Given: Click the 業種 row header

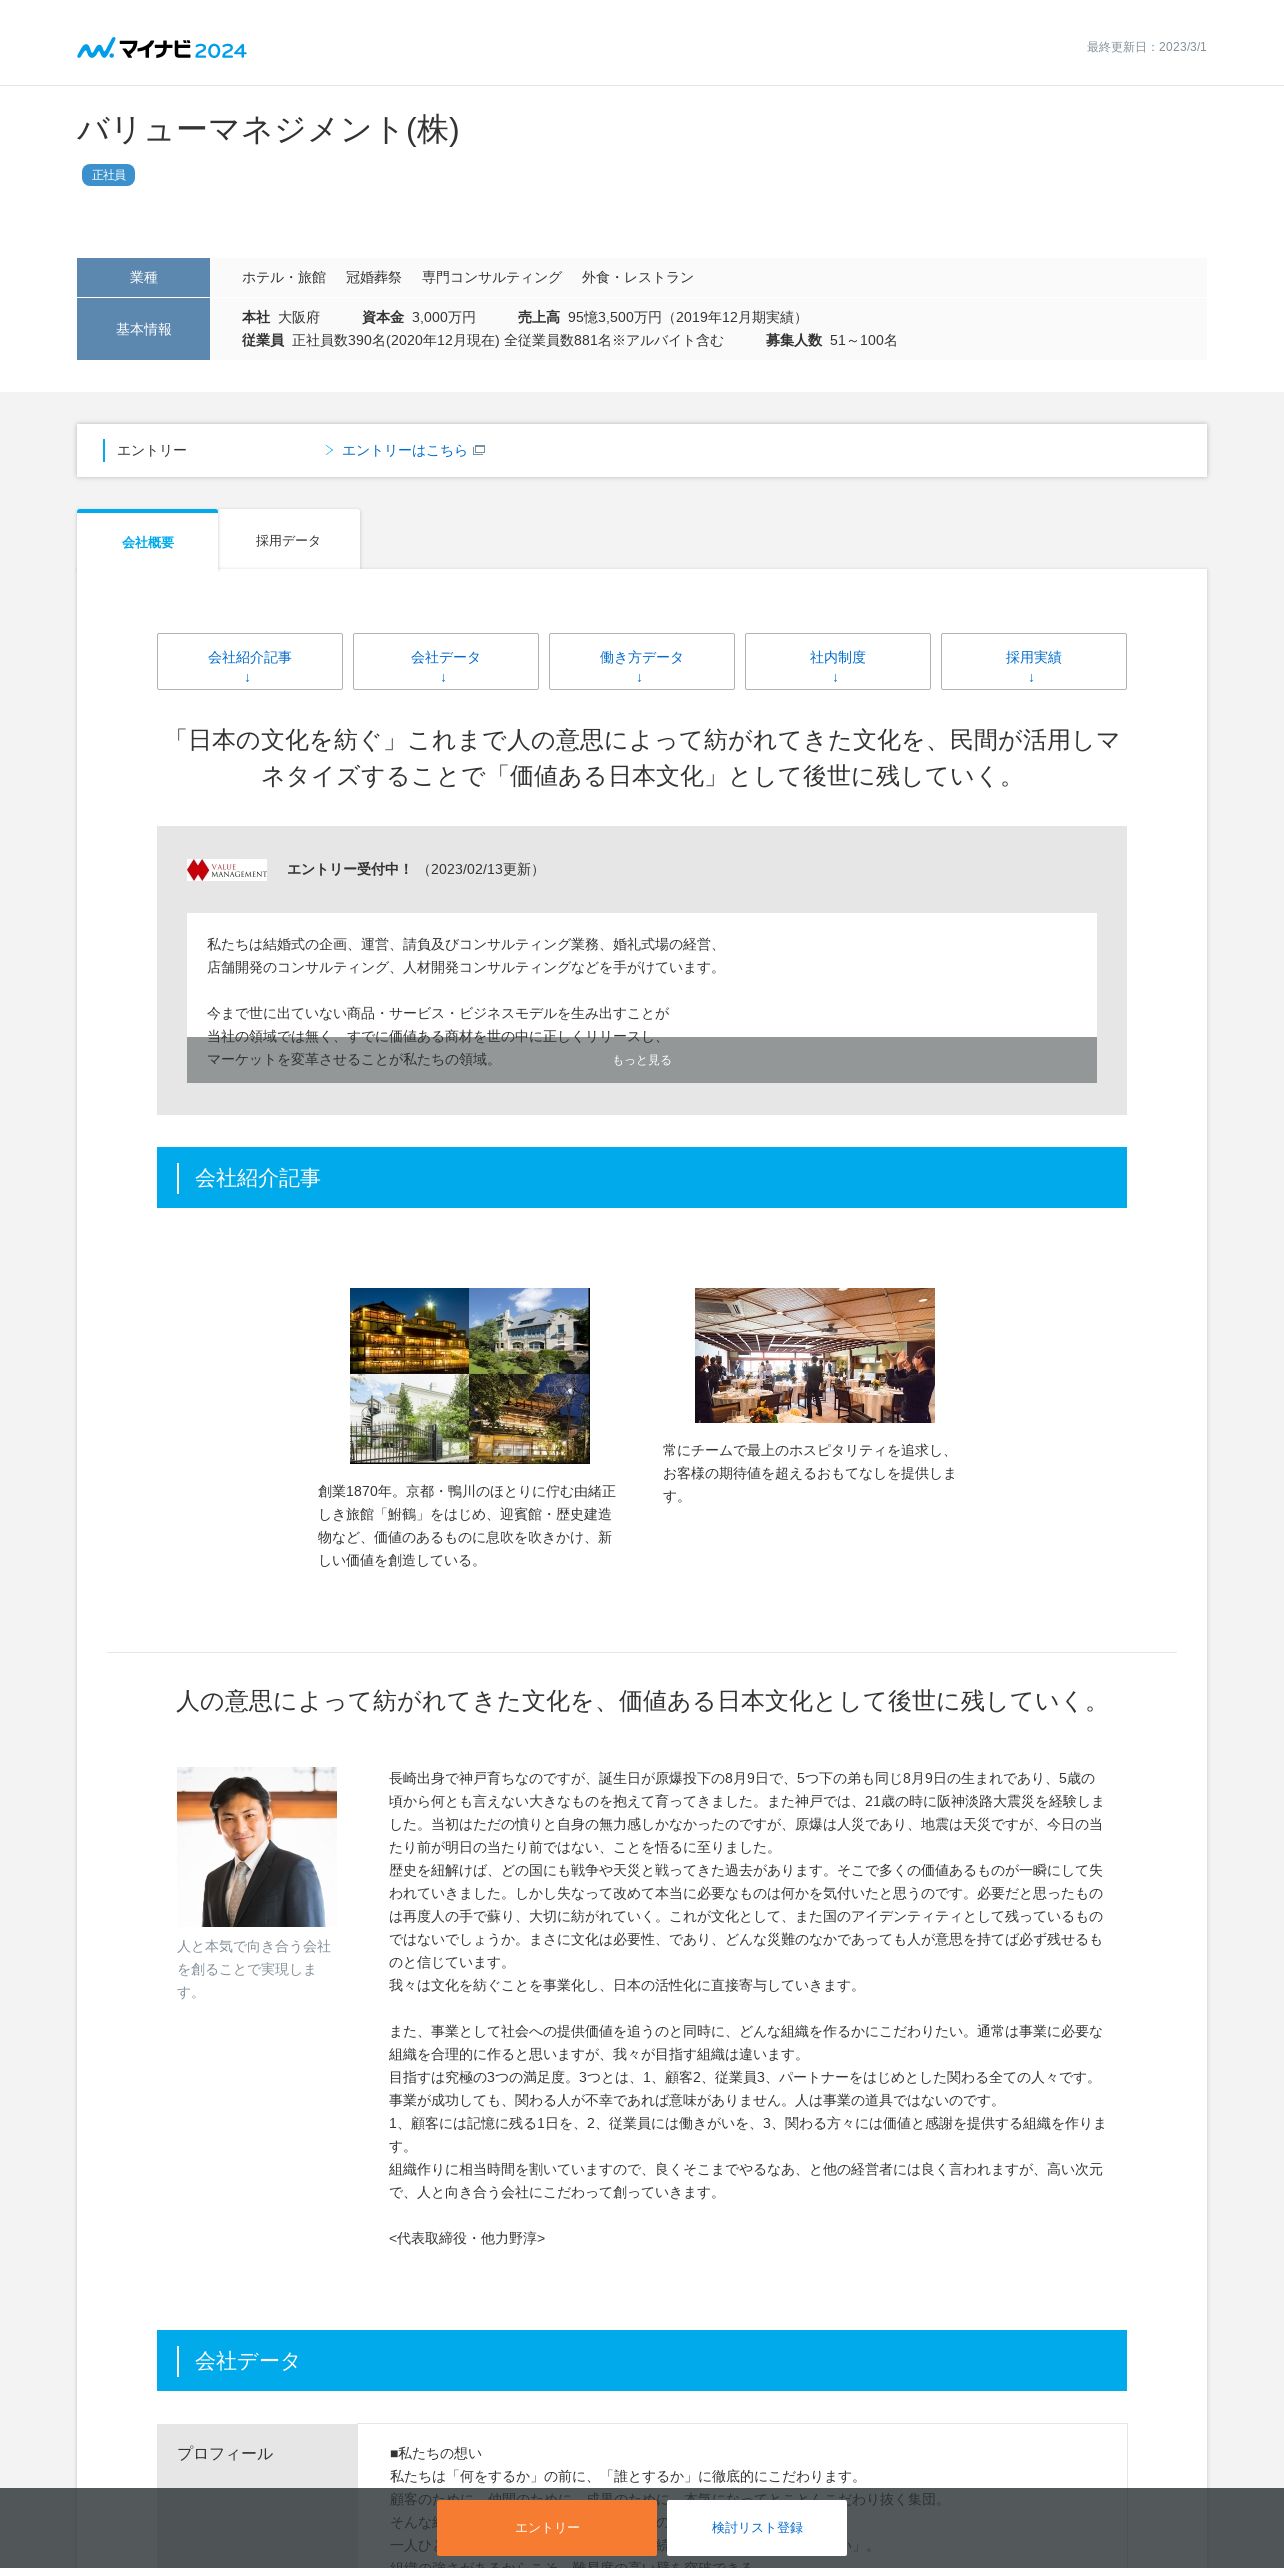Looking at the screenshot, I should [x=143, y=277].
